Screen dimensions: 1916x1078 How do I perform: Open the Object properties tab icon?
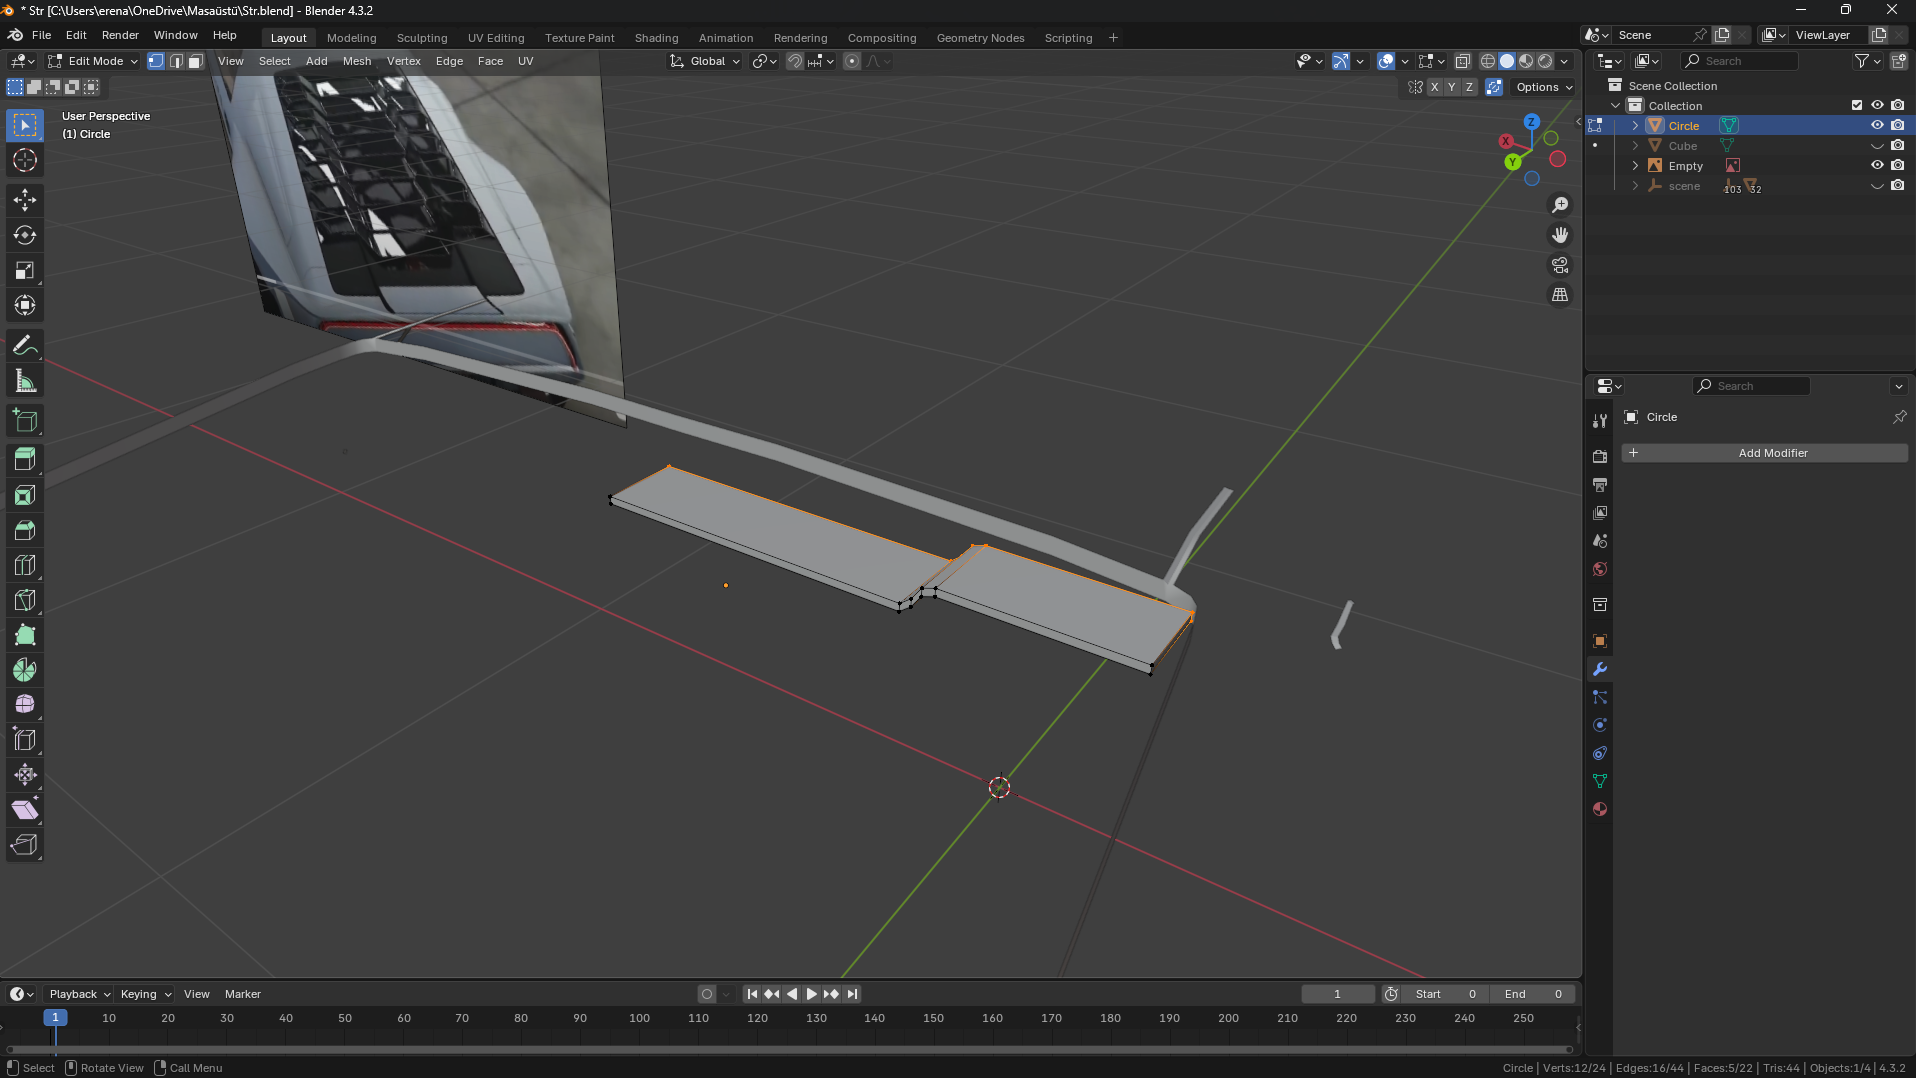pyautogui.click(x=1600, y=641)
